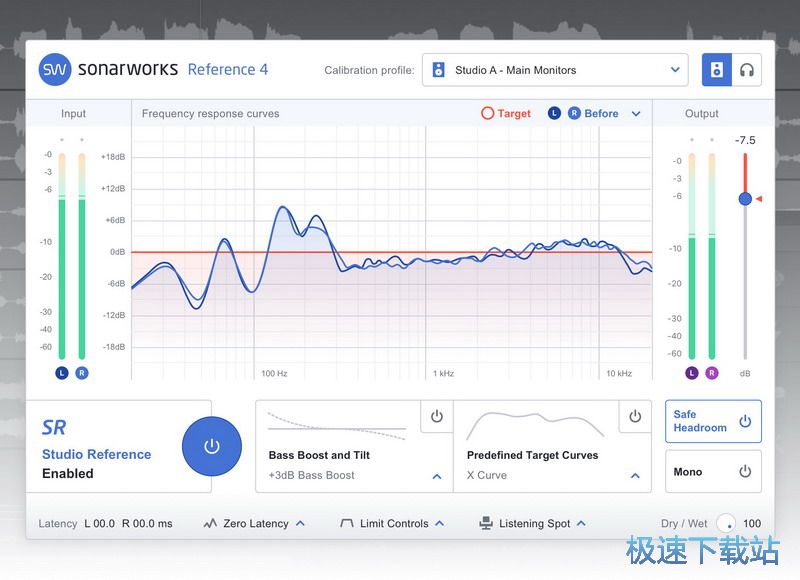Toggle Predefined Target Curves power
The image size is (800, 580).
click(634, 417)
